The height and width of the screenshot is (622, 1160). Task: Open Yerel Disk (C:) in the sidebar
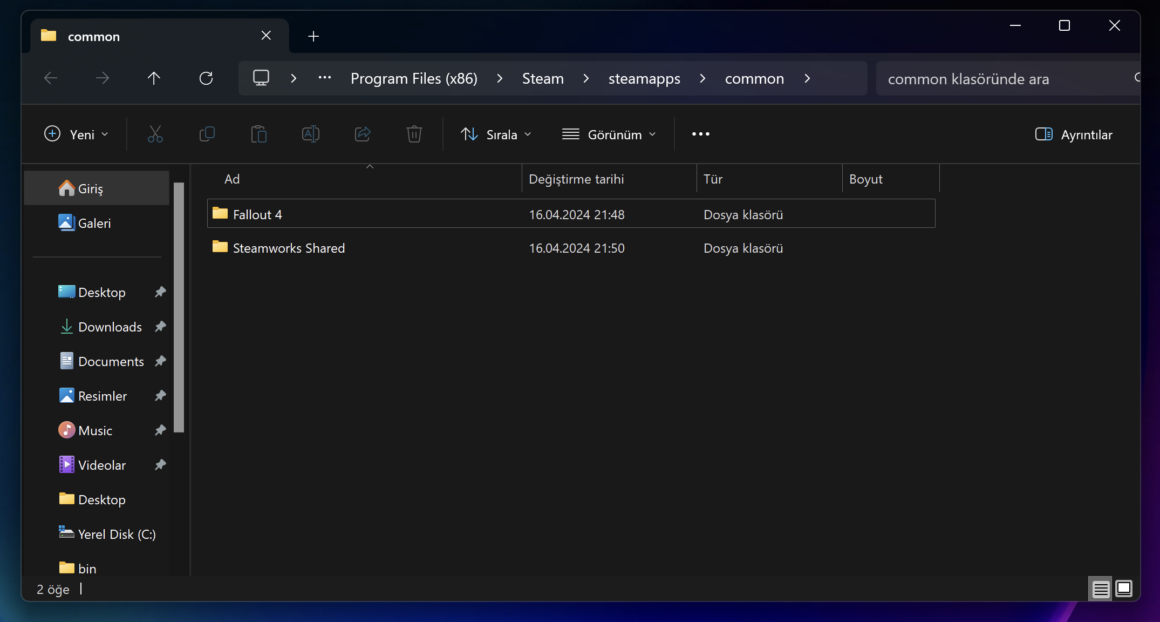(x=97, y=534)
